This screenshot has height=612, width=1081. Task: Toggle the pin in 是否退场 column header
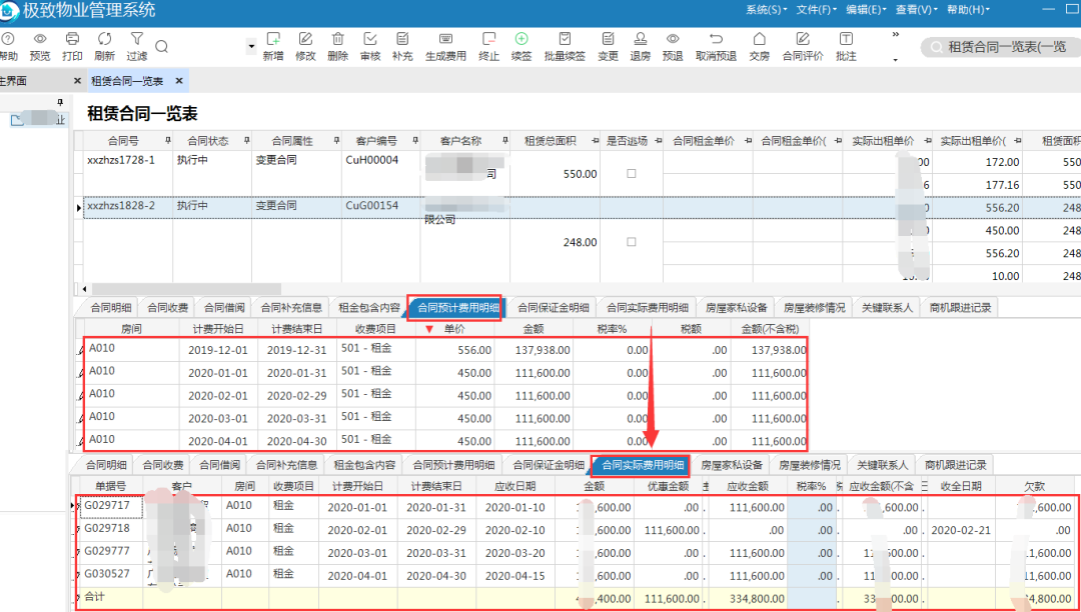pos(658,141)
